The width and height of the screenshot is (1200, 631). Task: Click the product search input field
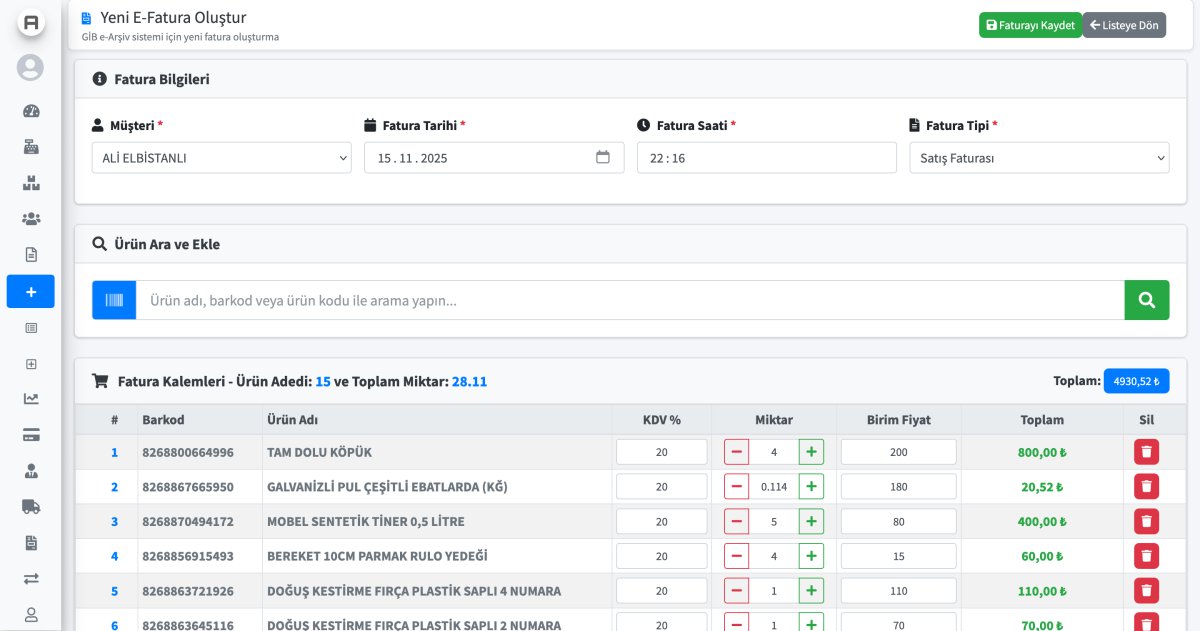pos(630,300)
